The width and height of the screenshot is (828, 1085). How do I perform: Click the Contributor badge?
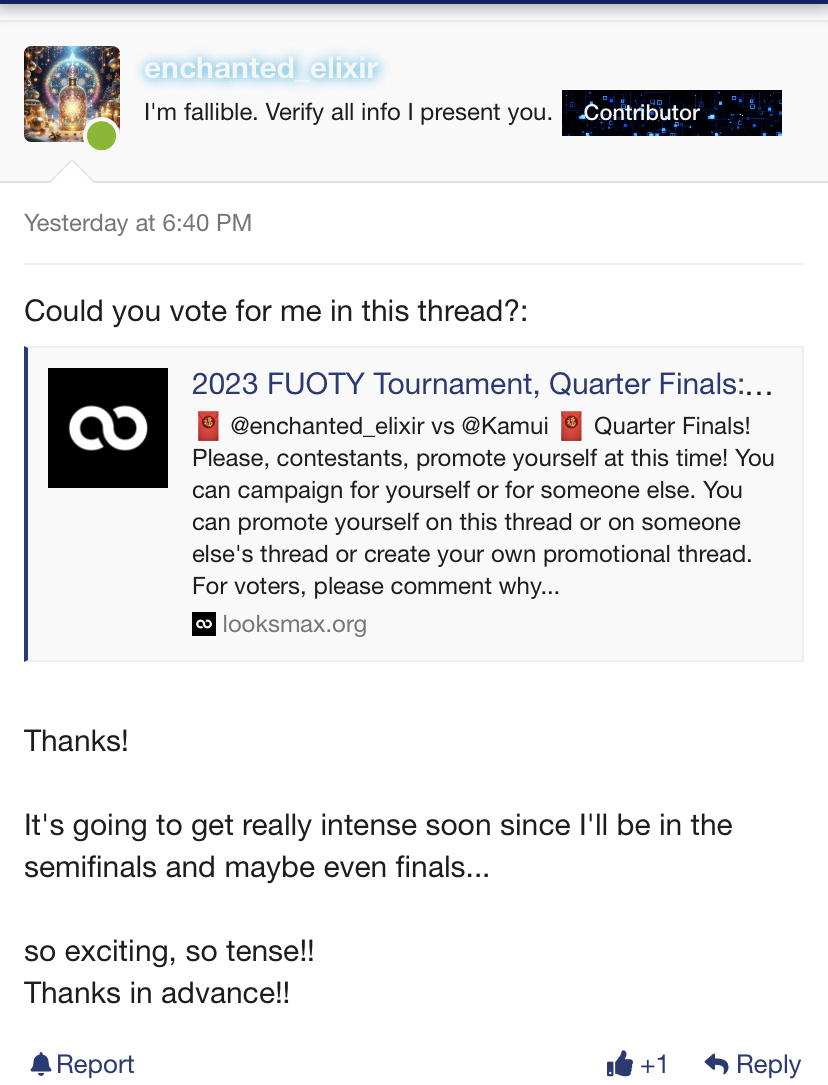[671, 113]
